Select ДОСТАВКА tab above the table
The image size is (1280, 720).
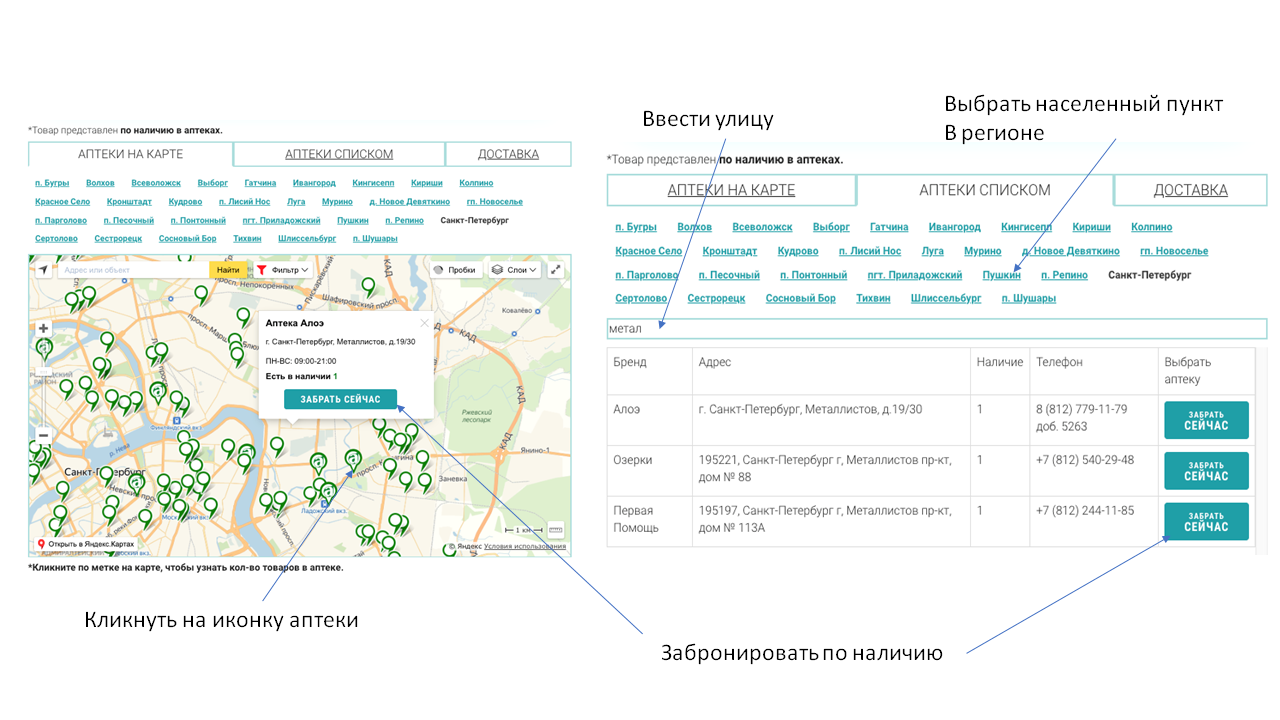(x=1190, y=190)
